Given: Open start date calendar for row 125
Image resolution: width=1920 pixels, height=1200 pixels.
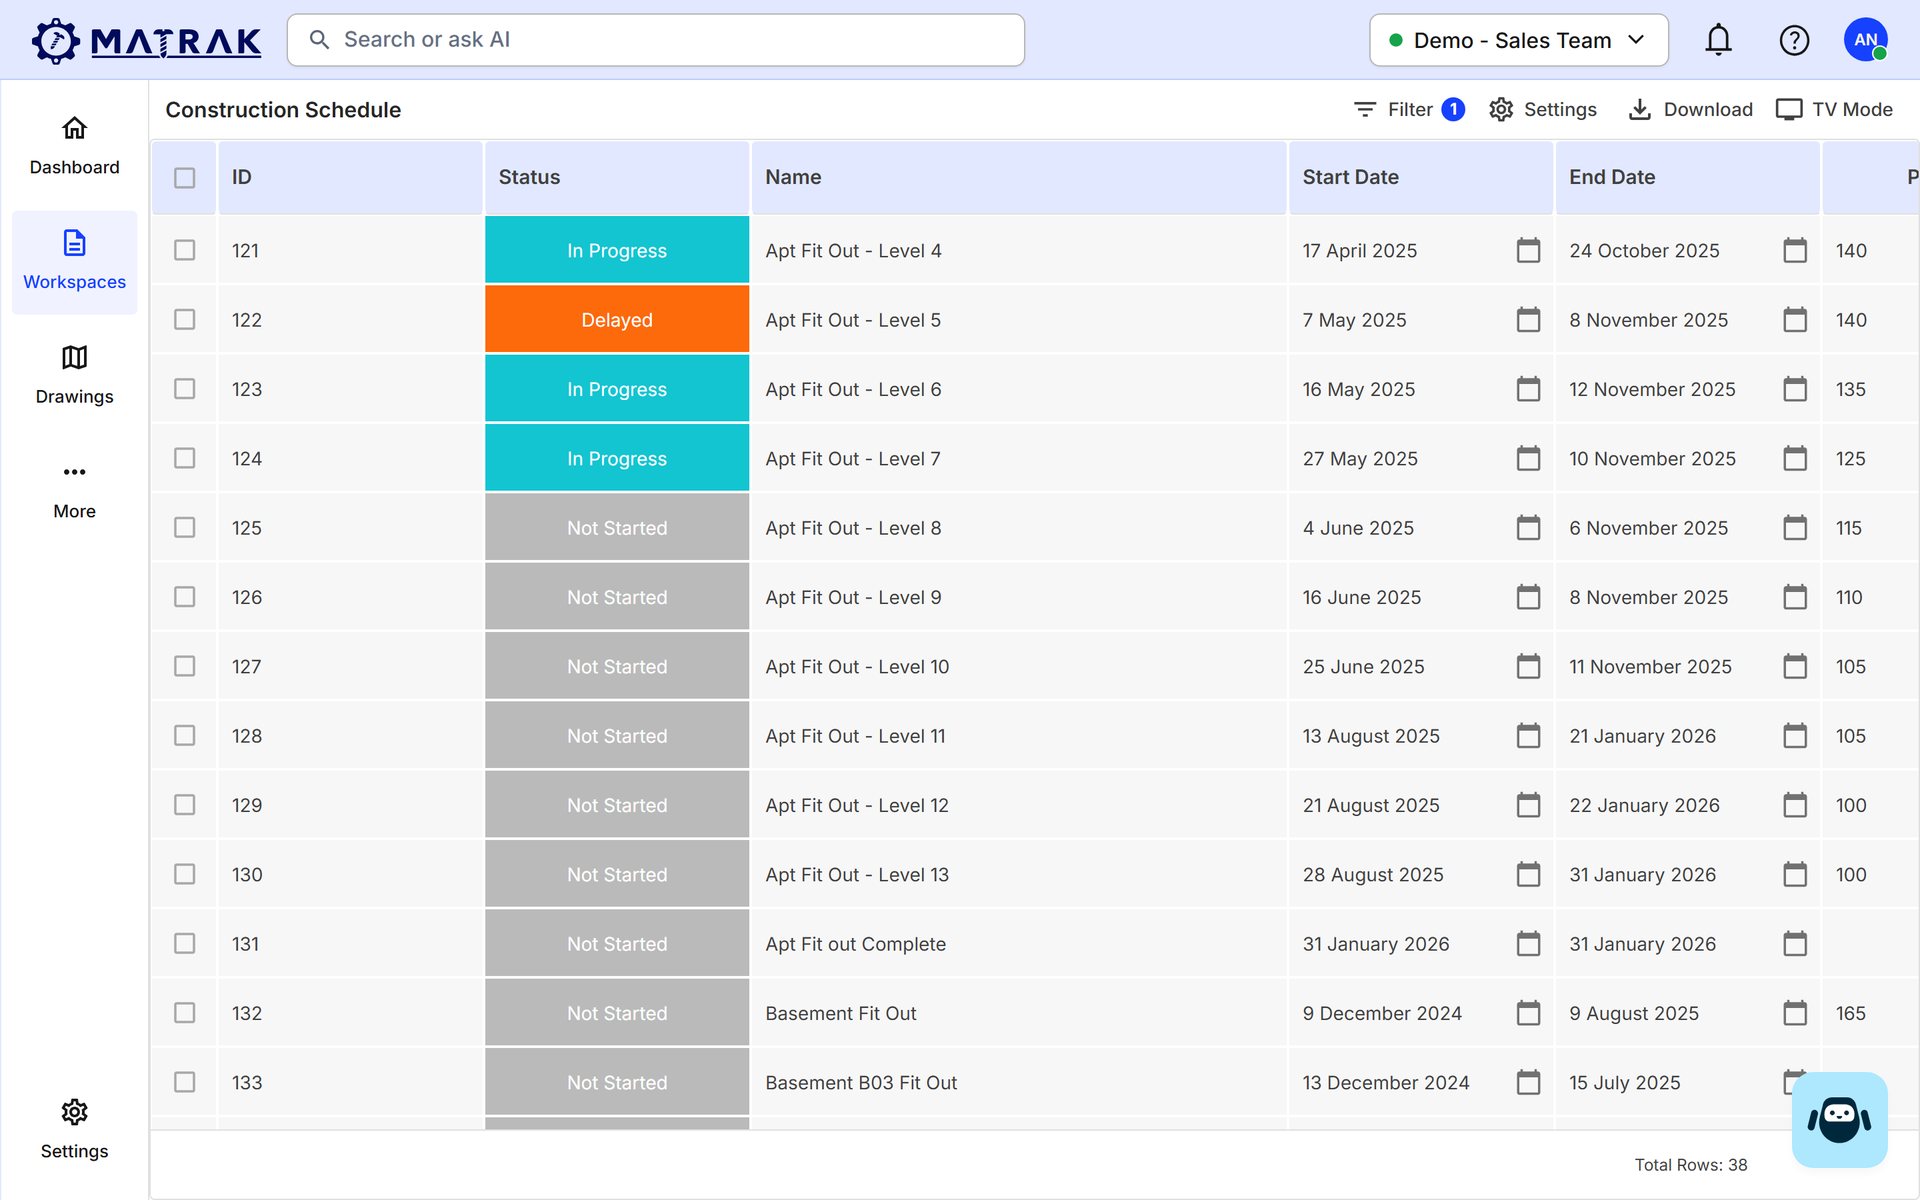Looking at the screenshot, I should coord(1528,528).
